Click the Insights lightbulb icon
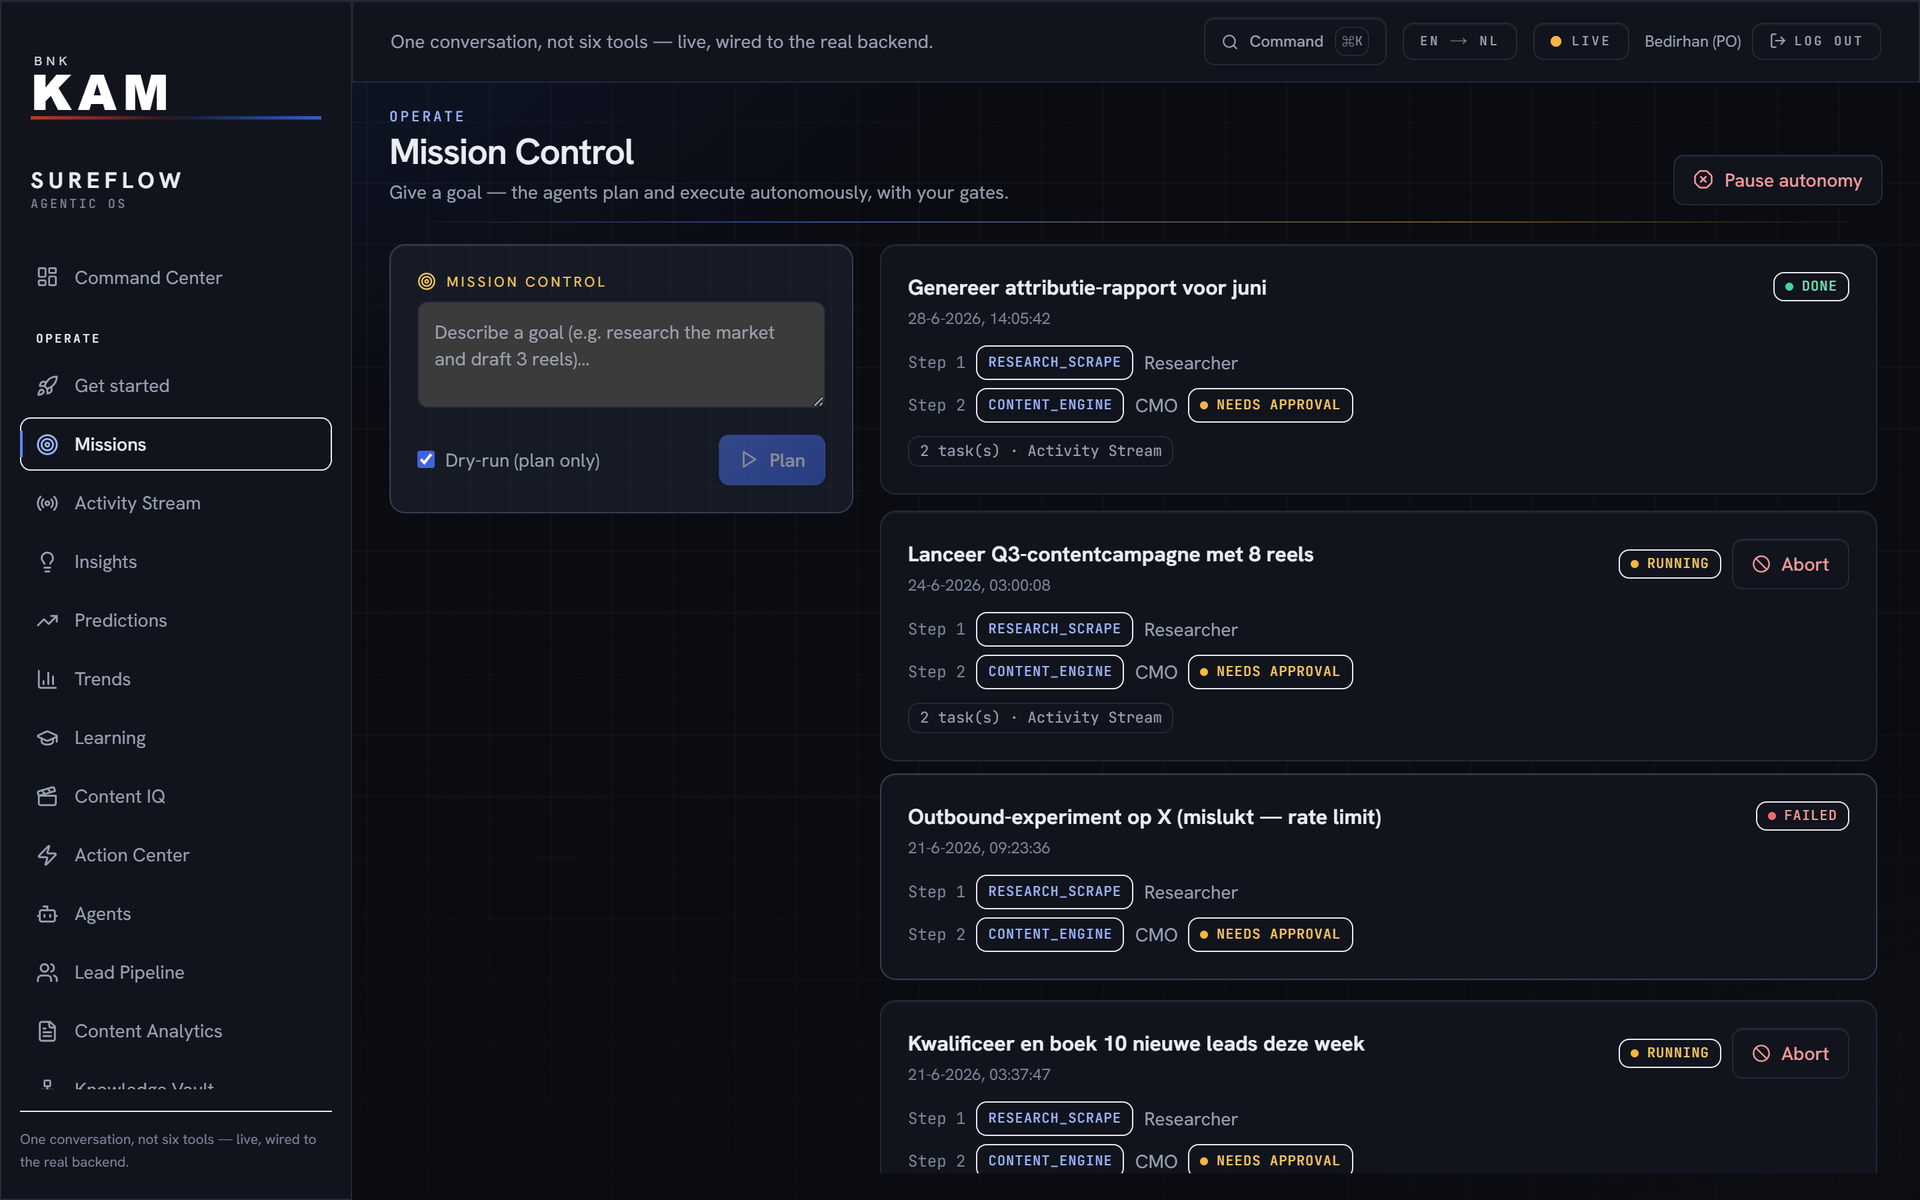The width and height of the screenshot is (1920, 1200). (x=47, y=562)
